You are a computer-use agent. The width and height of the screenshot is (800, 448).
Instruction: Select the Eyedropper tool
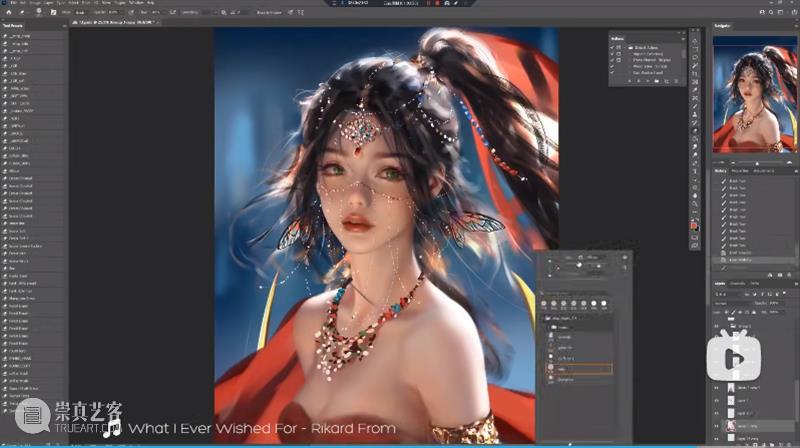[x=695, y=90]
